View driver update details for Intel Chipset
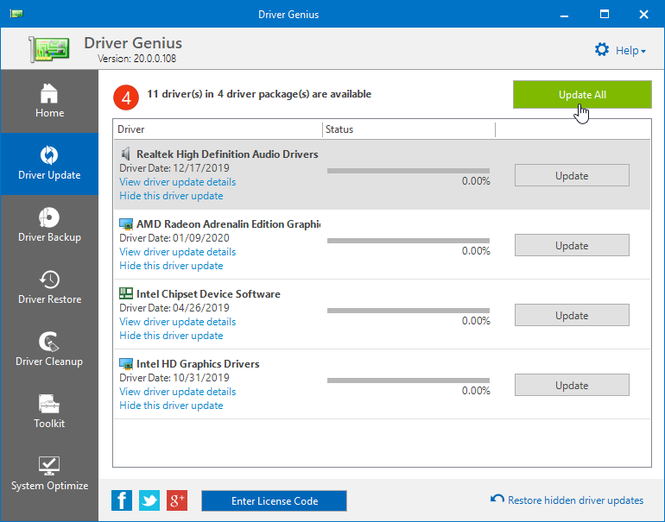 point(177,322)
